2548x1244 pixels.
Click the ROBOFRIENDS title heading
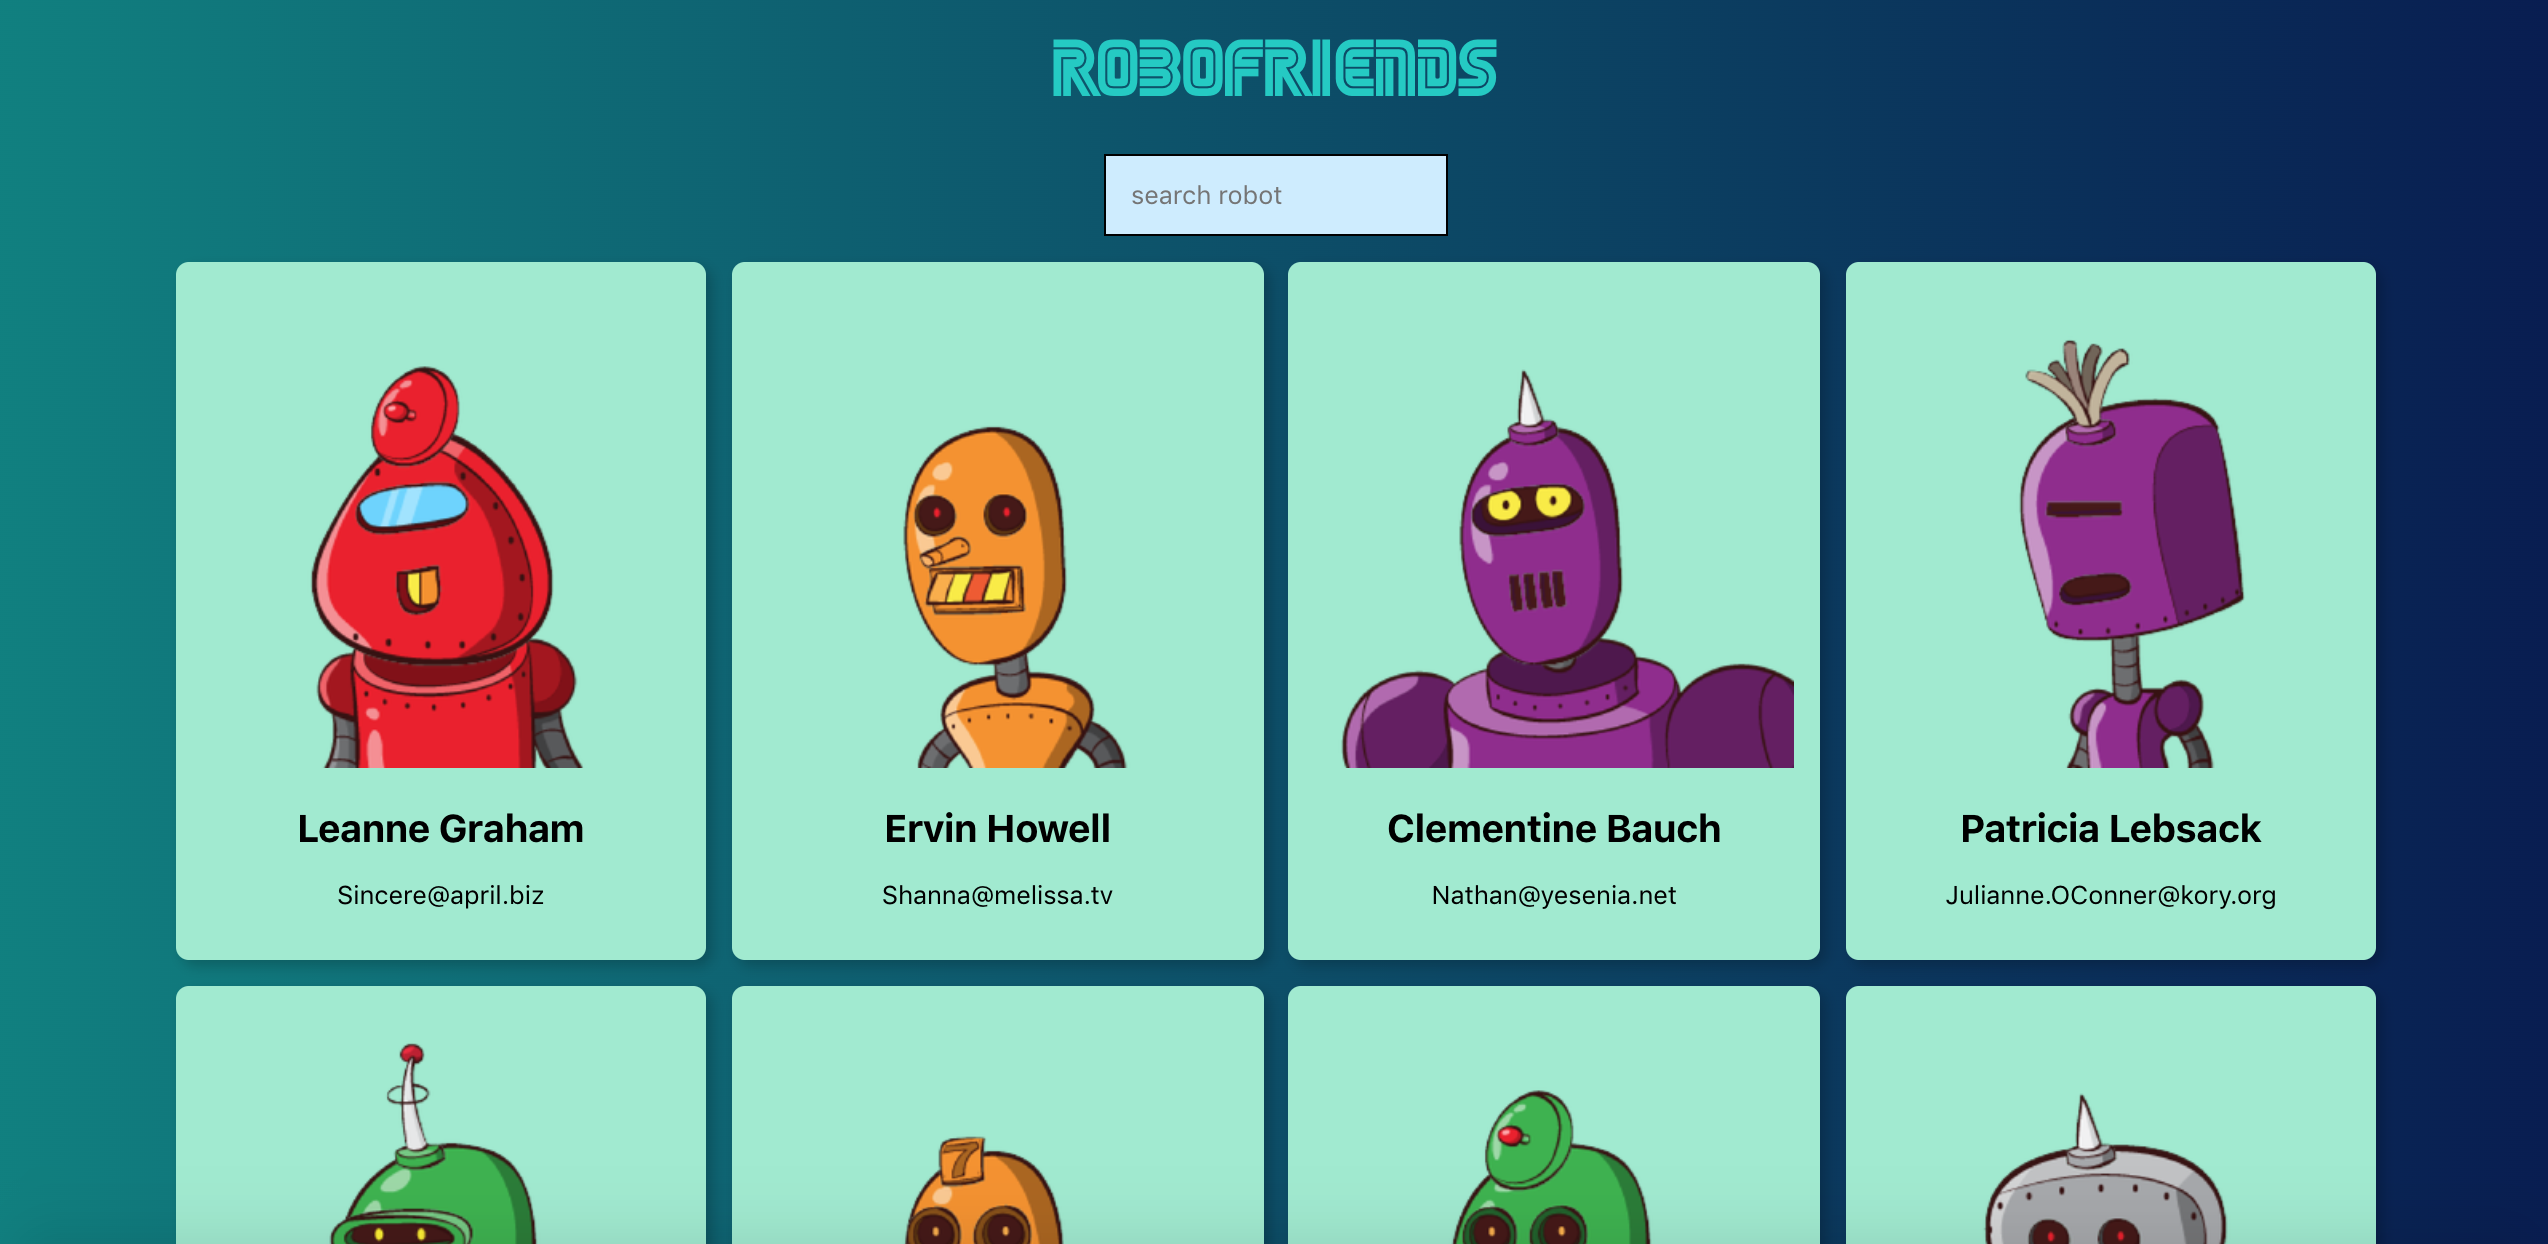pos(1274,68)
